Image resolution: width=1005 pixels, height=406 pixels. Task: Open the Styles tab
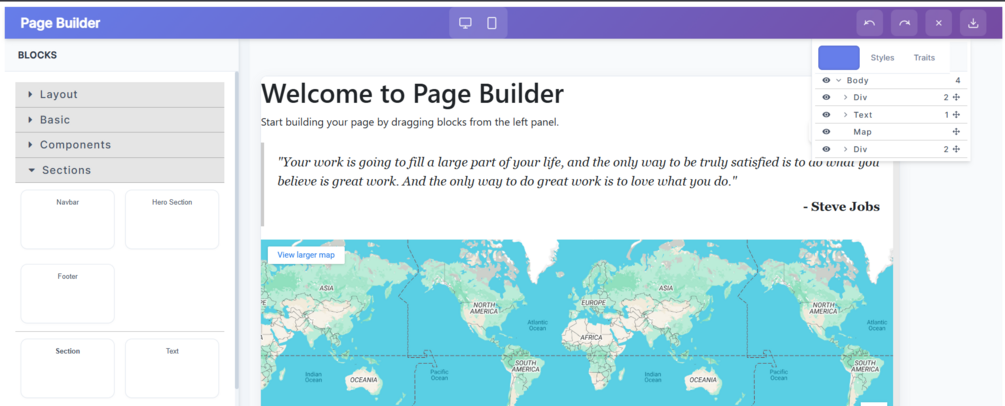882,58
